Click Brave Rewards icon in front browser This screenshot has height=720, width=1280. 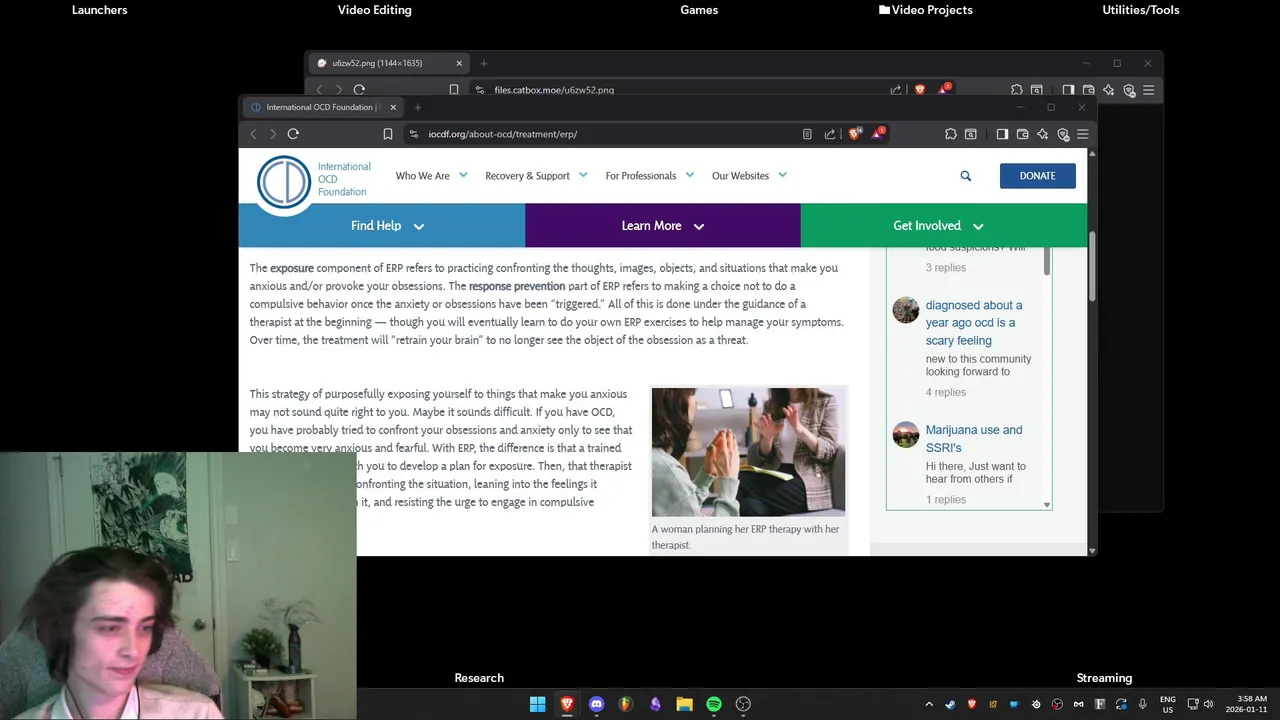[878, 133]
